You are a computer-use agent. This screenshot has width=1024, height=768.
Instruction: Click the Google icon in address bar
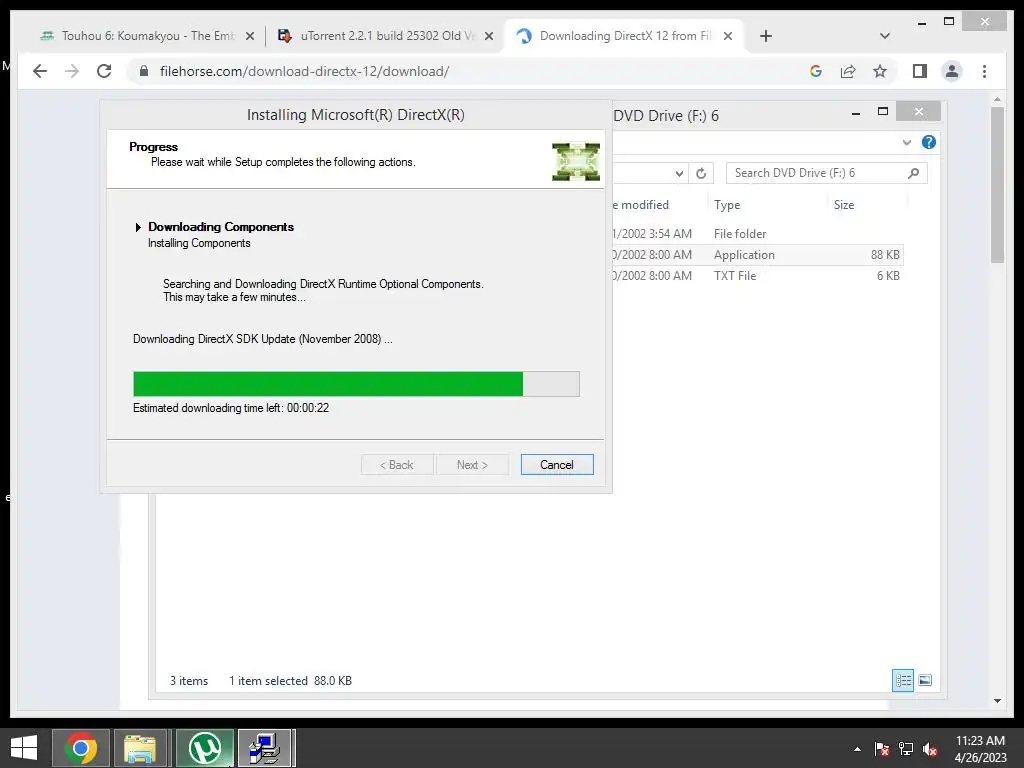click(816, 71)
